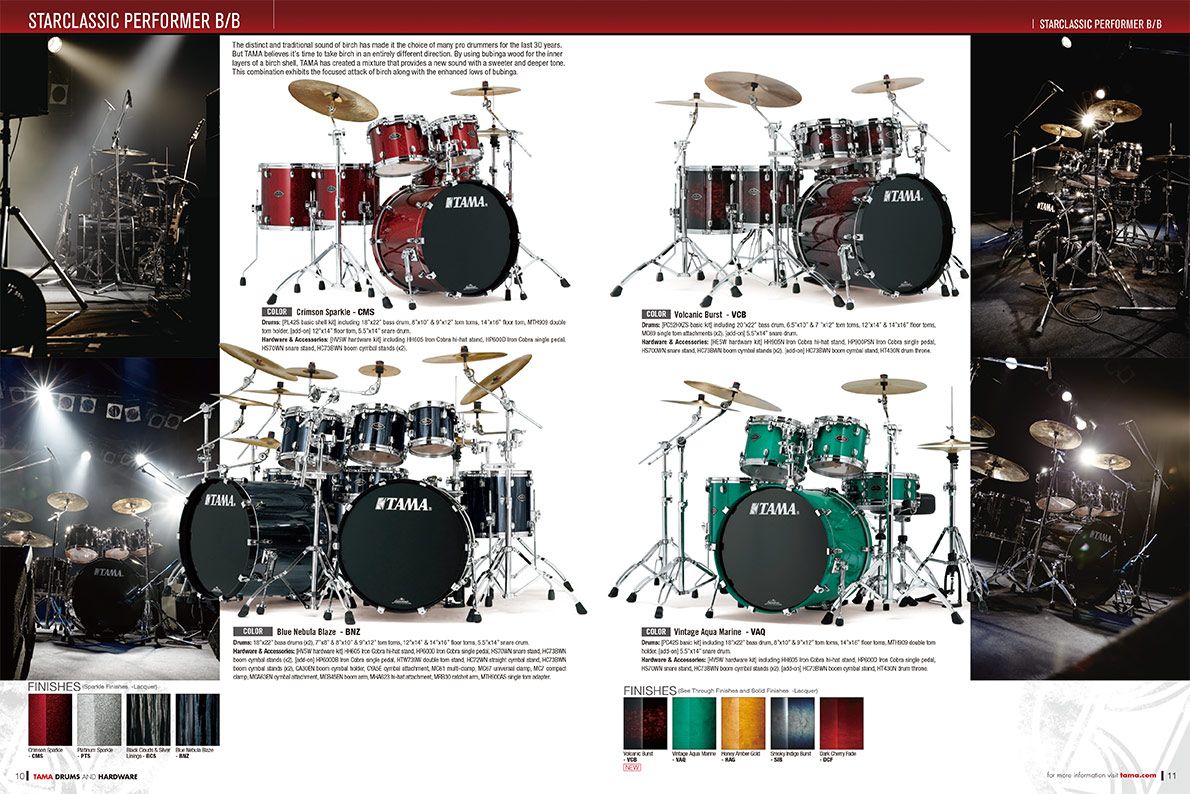1190x794 pixels.
Task: Click the Volcanic Burst Drums specification line
Action: click(x=789, y=329)
